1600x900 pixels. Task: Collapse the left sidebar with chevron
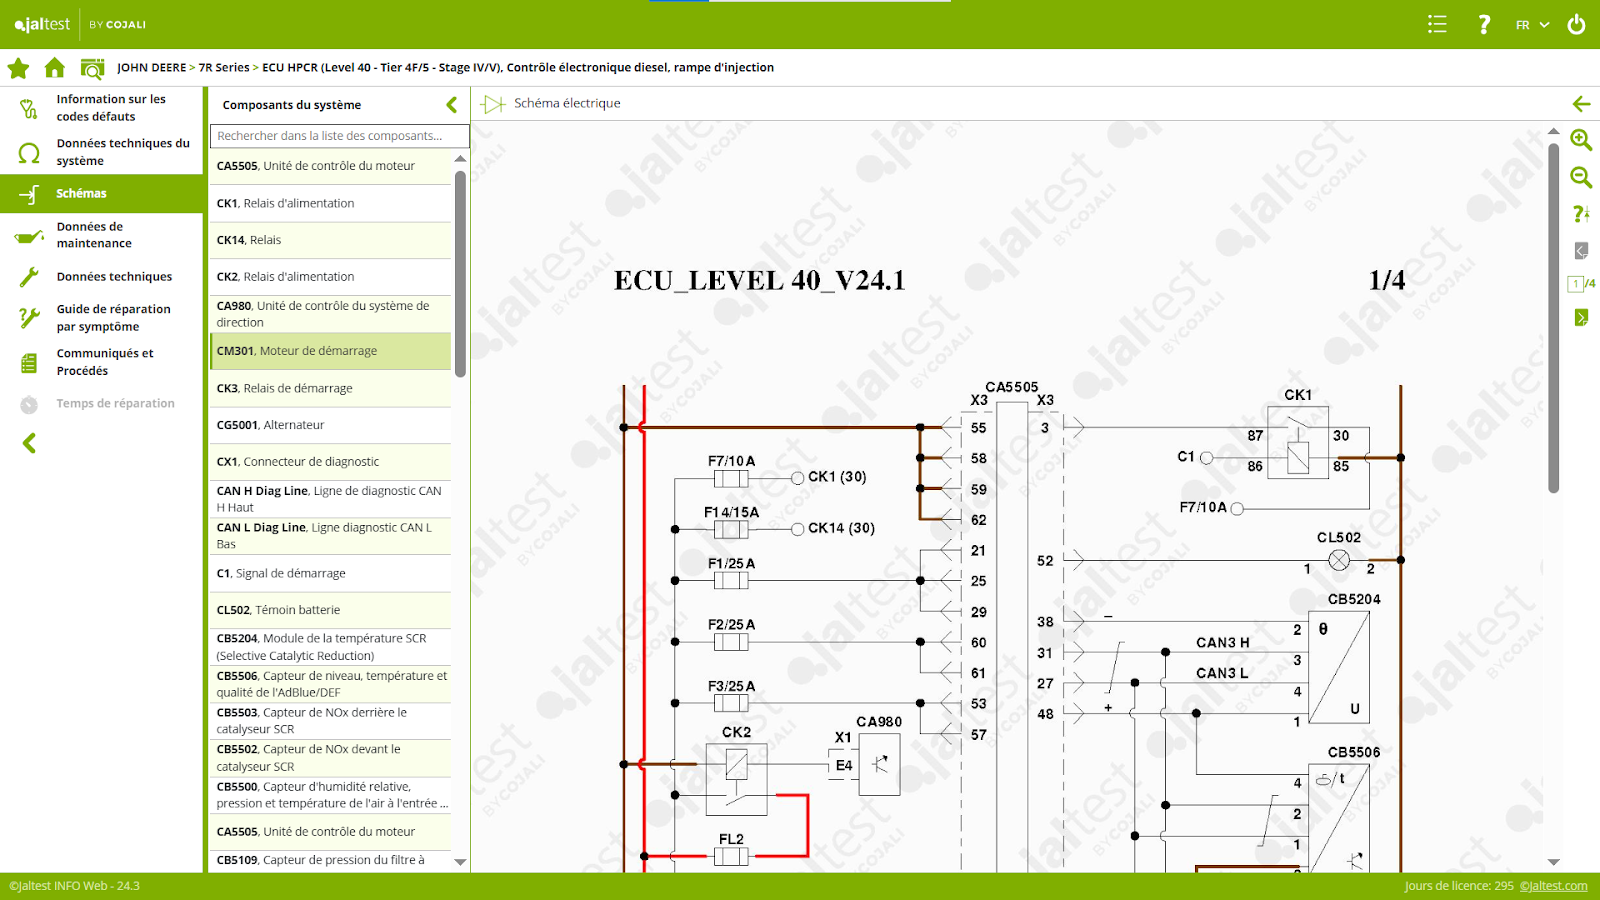[x=29, y=443]
